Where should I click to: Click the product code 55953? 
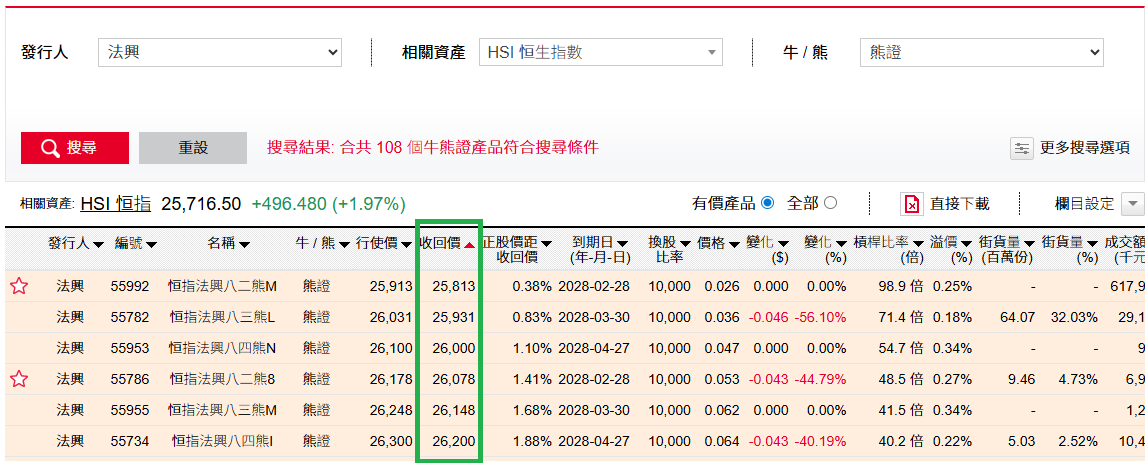[x=129, y=348]
